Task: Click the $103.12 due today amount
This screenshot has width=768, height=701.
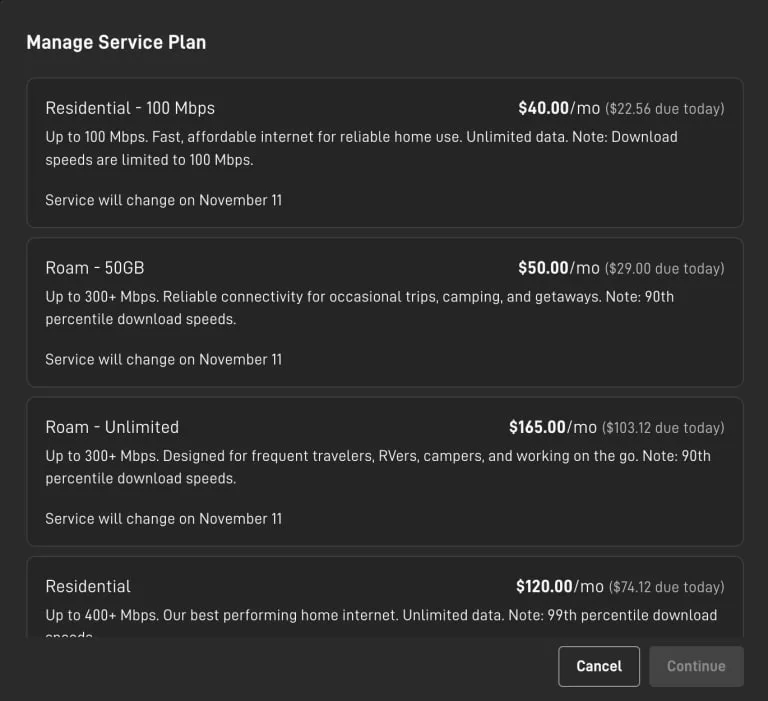Action: click(x=662, y=428)
